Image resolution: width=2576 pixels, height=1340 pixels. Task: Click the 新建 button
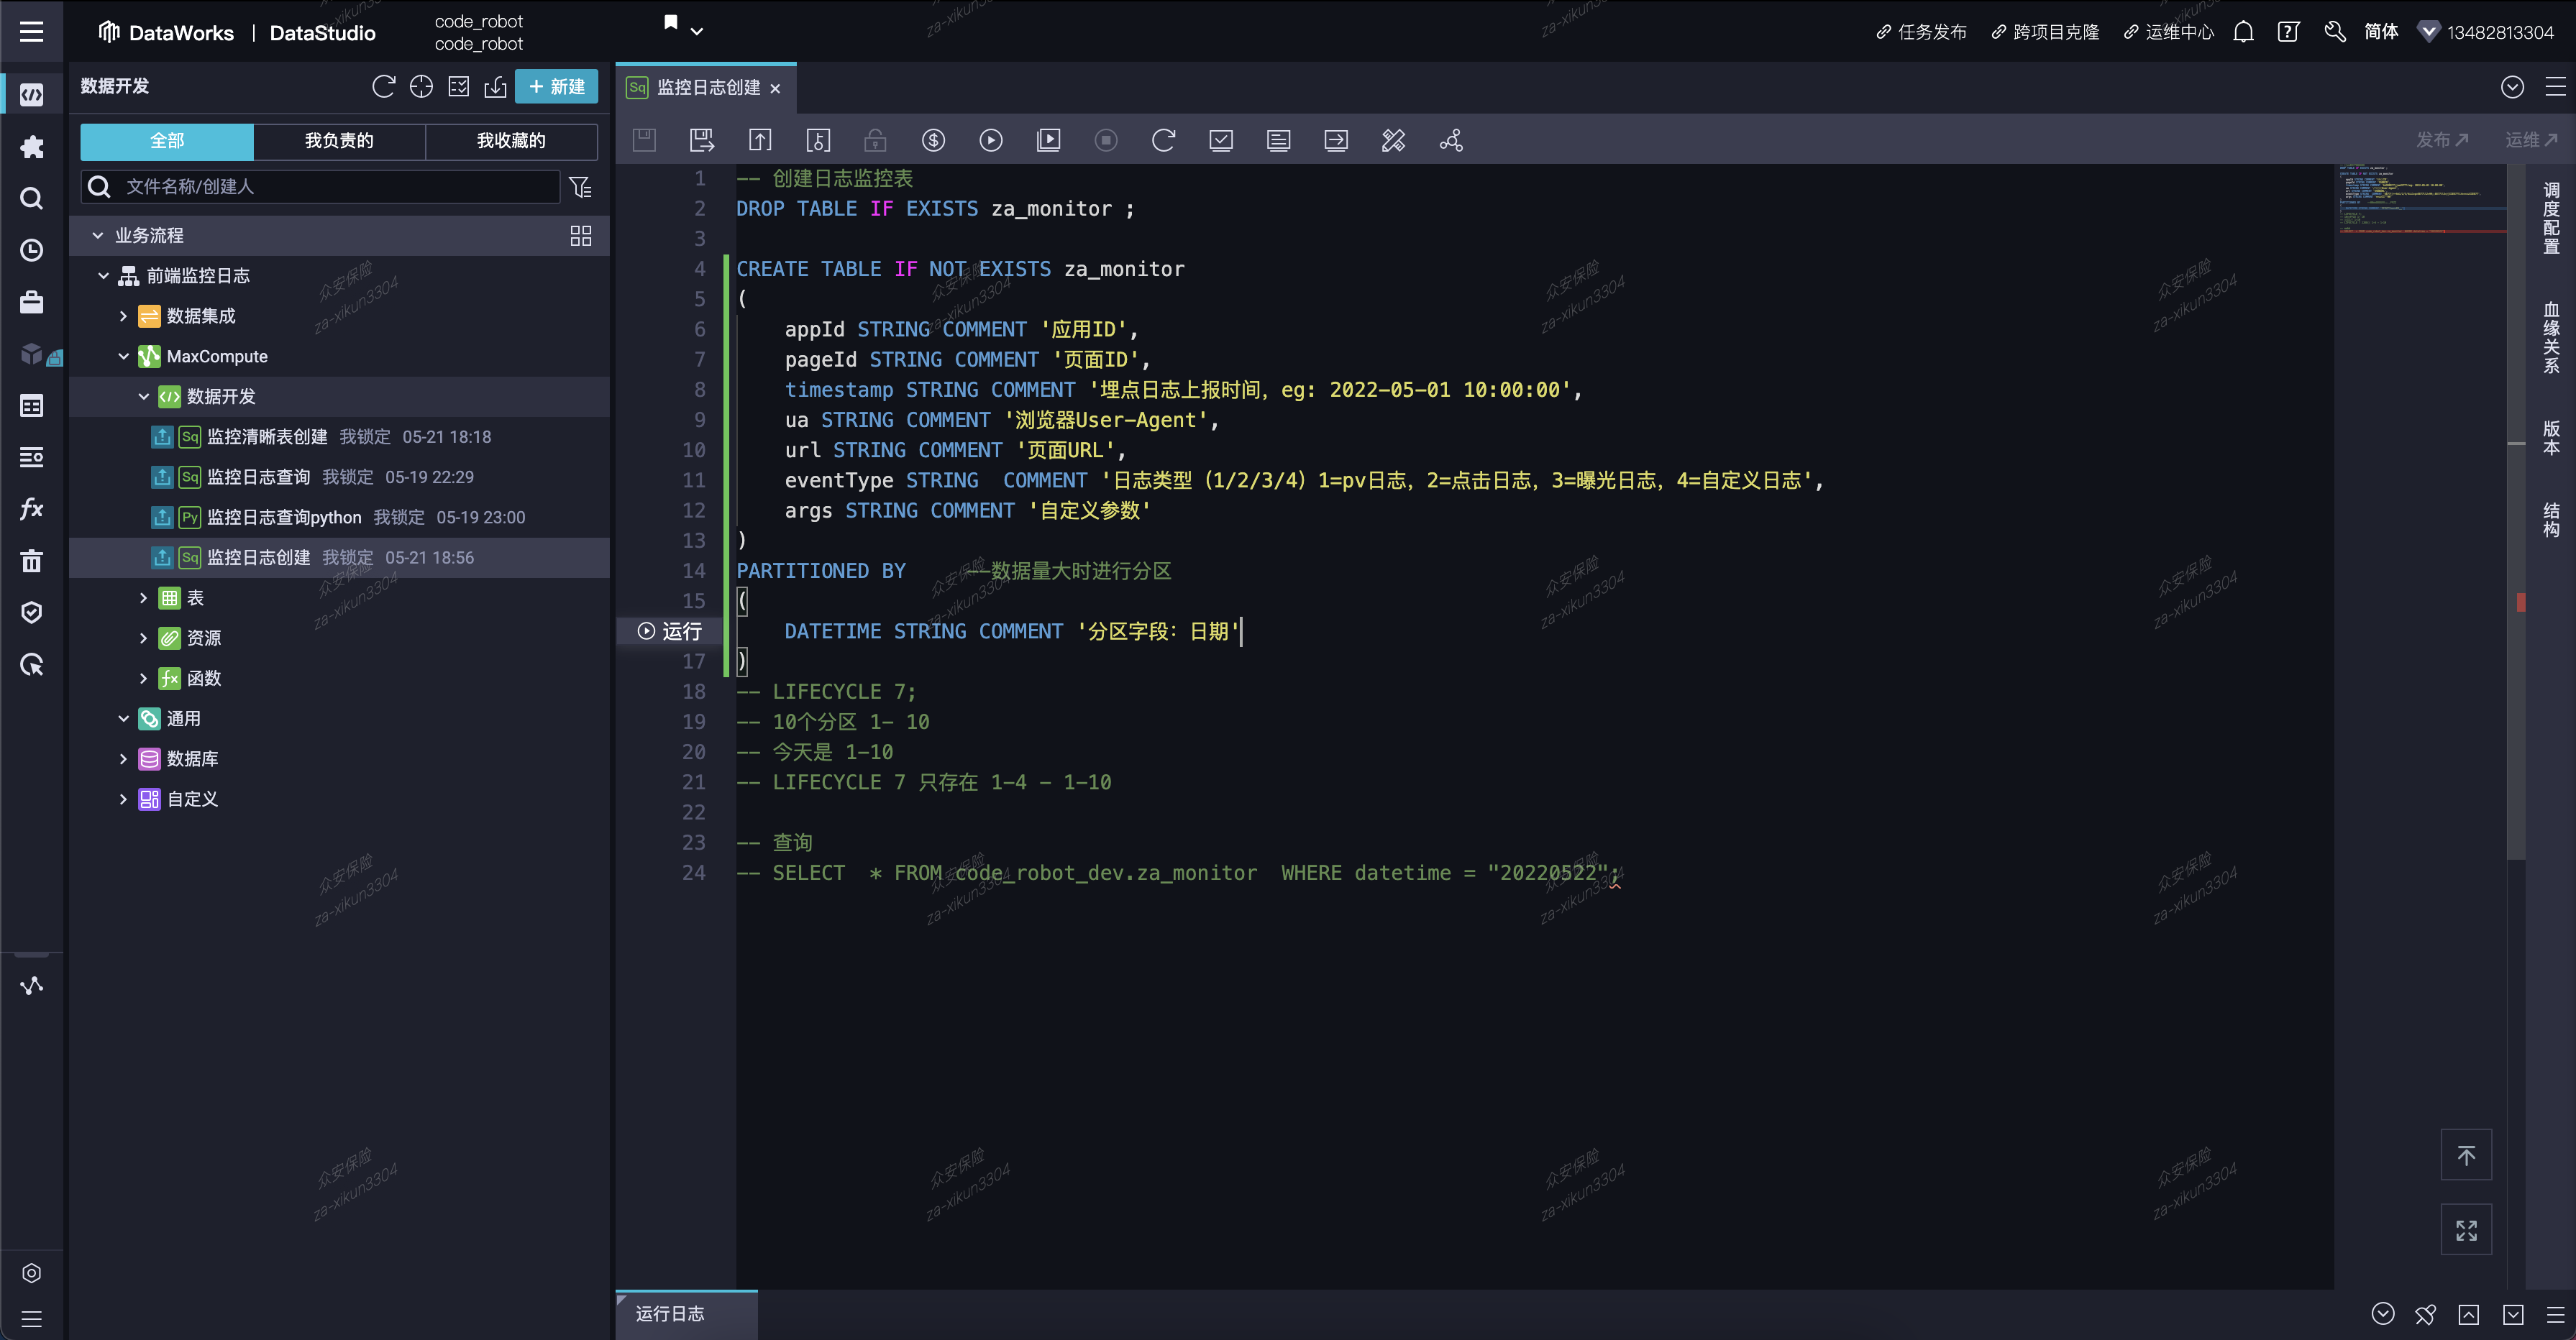click(557, 87)
